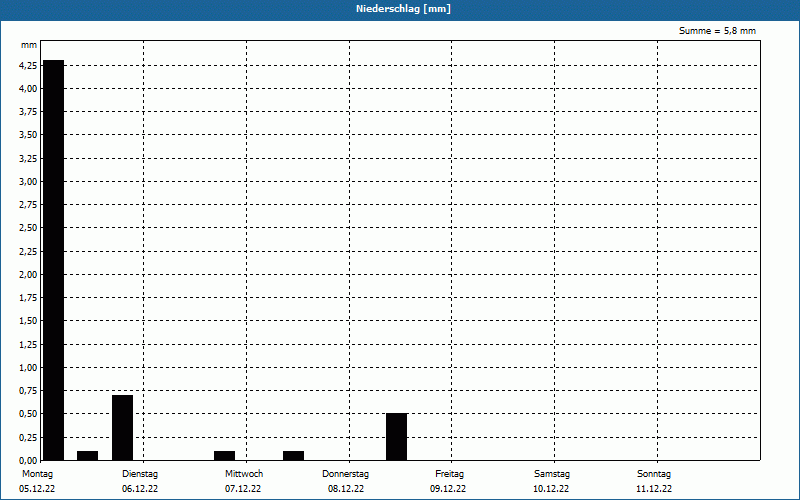
Task: Click the 0,50 y-axis value
Action: 28,414
